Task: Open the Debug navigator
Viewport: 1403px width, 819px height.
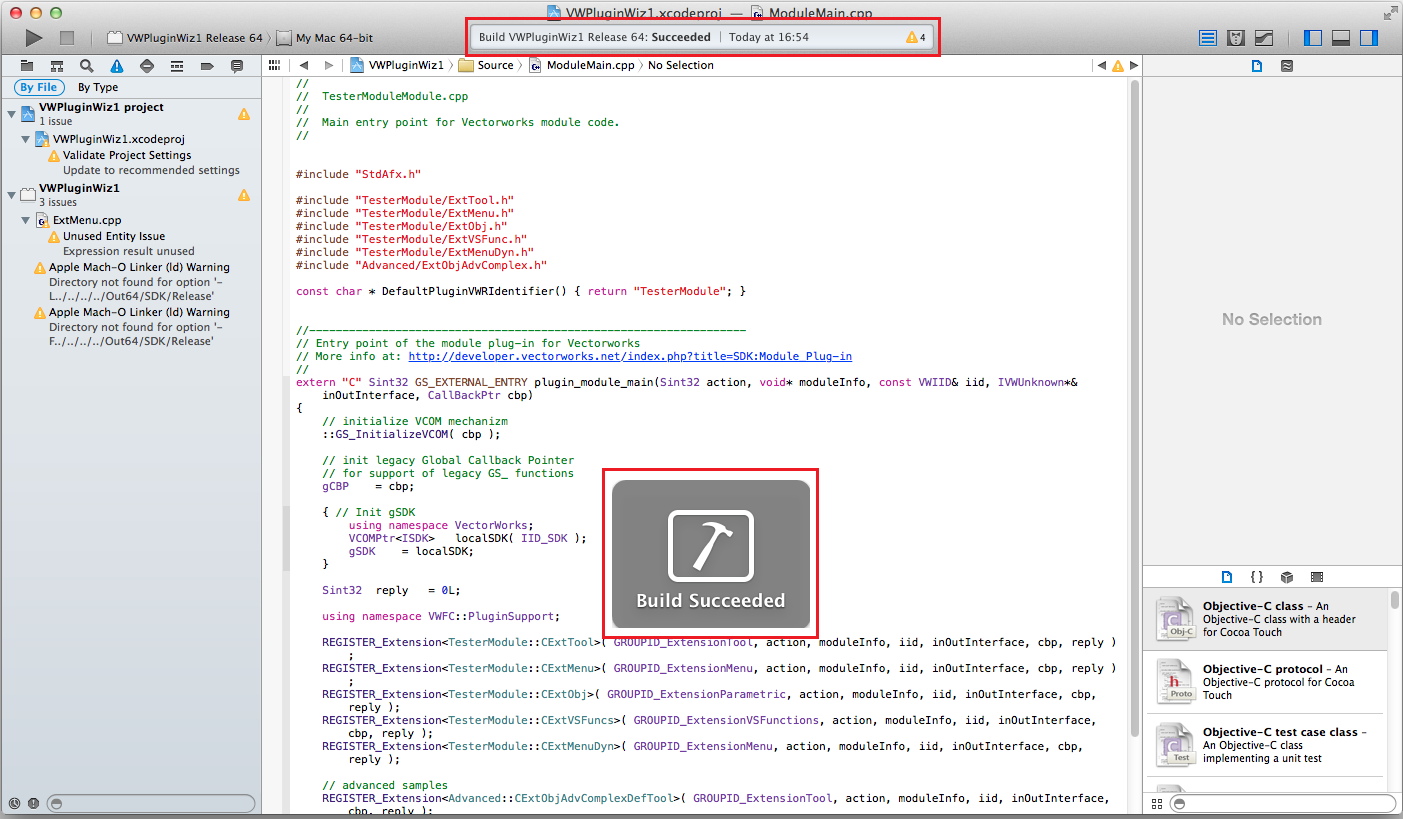Action: tap(177, 66)
